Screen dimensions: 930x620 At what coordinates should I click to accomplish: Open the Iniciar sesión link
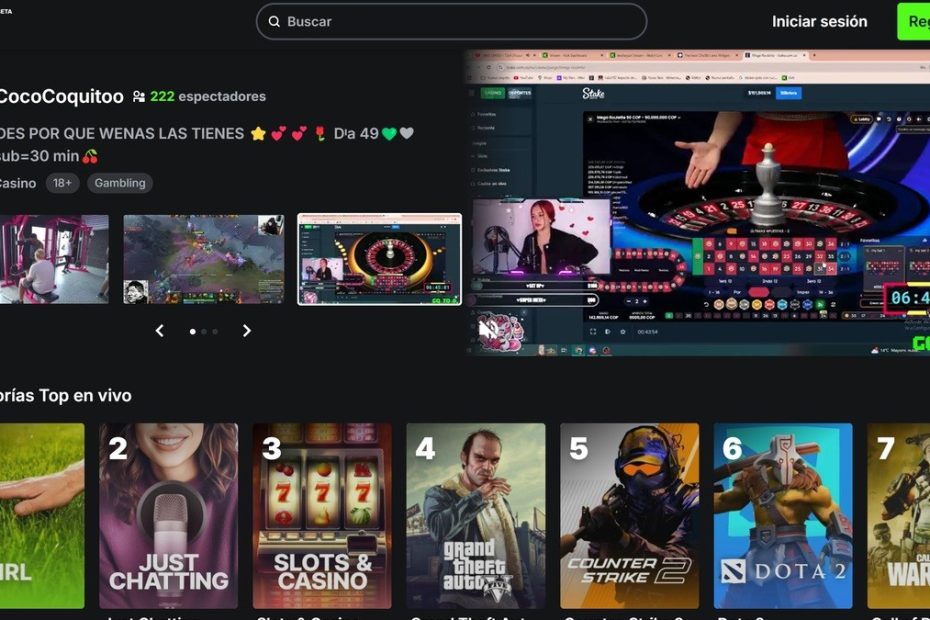(819, 21)
